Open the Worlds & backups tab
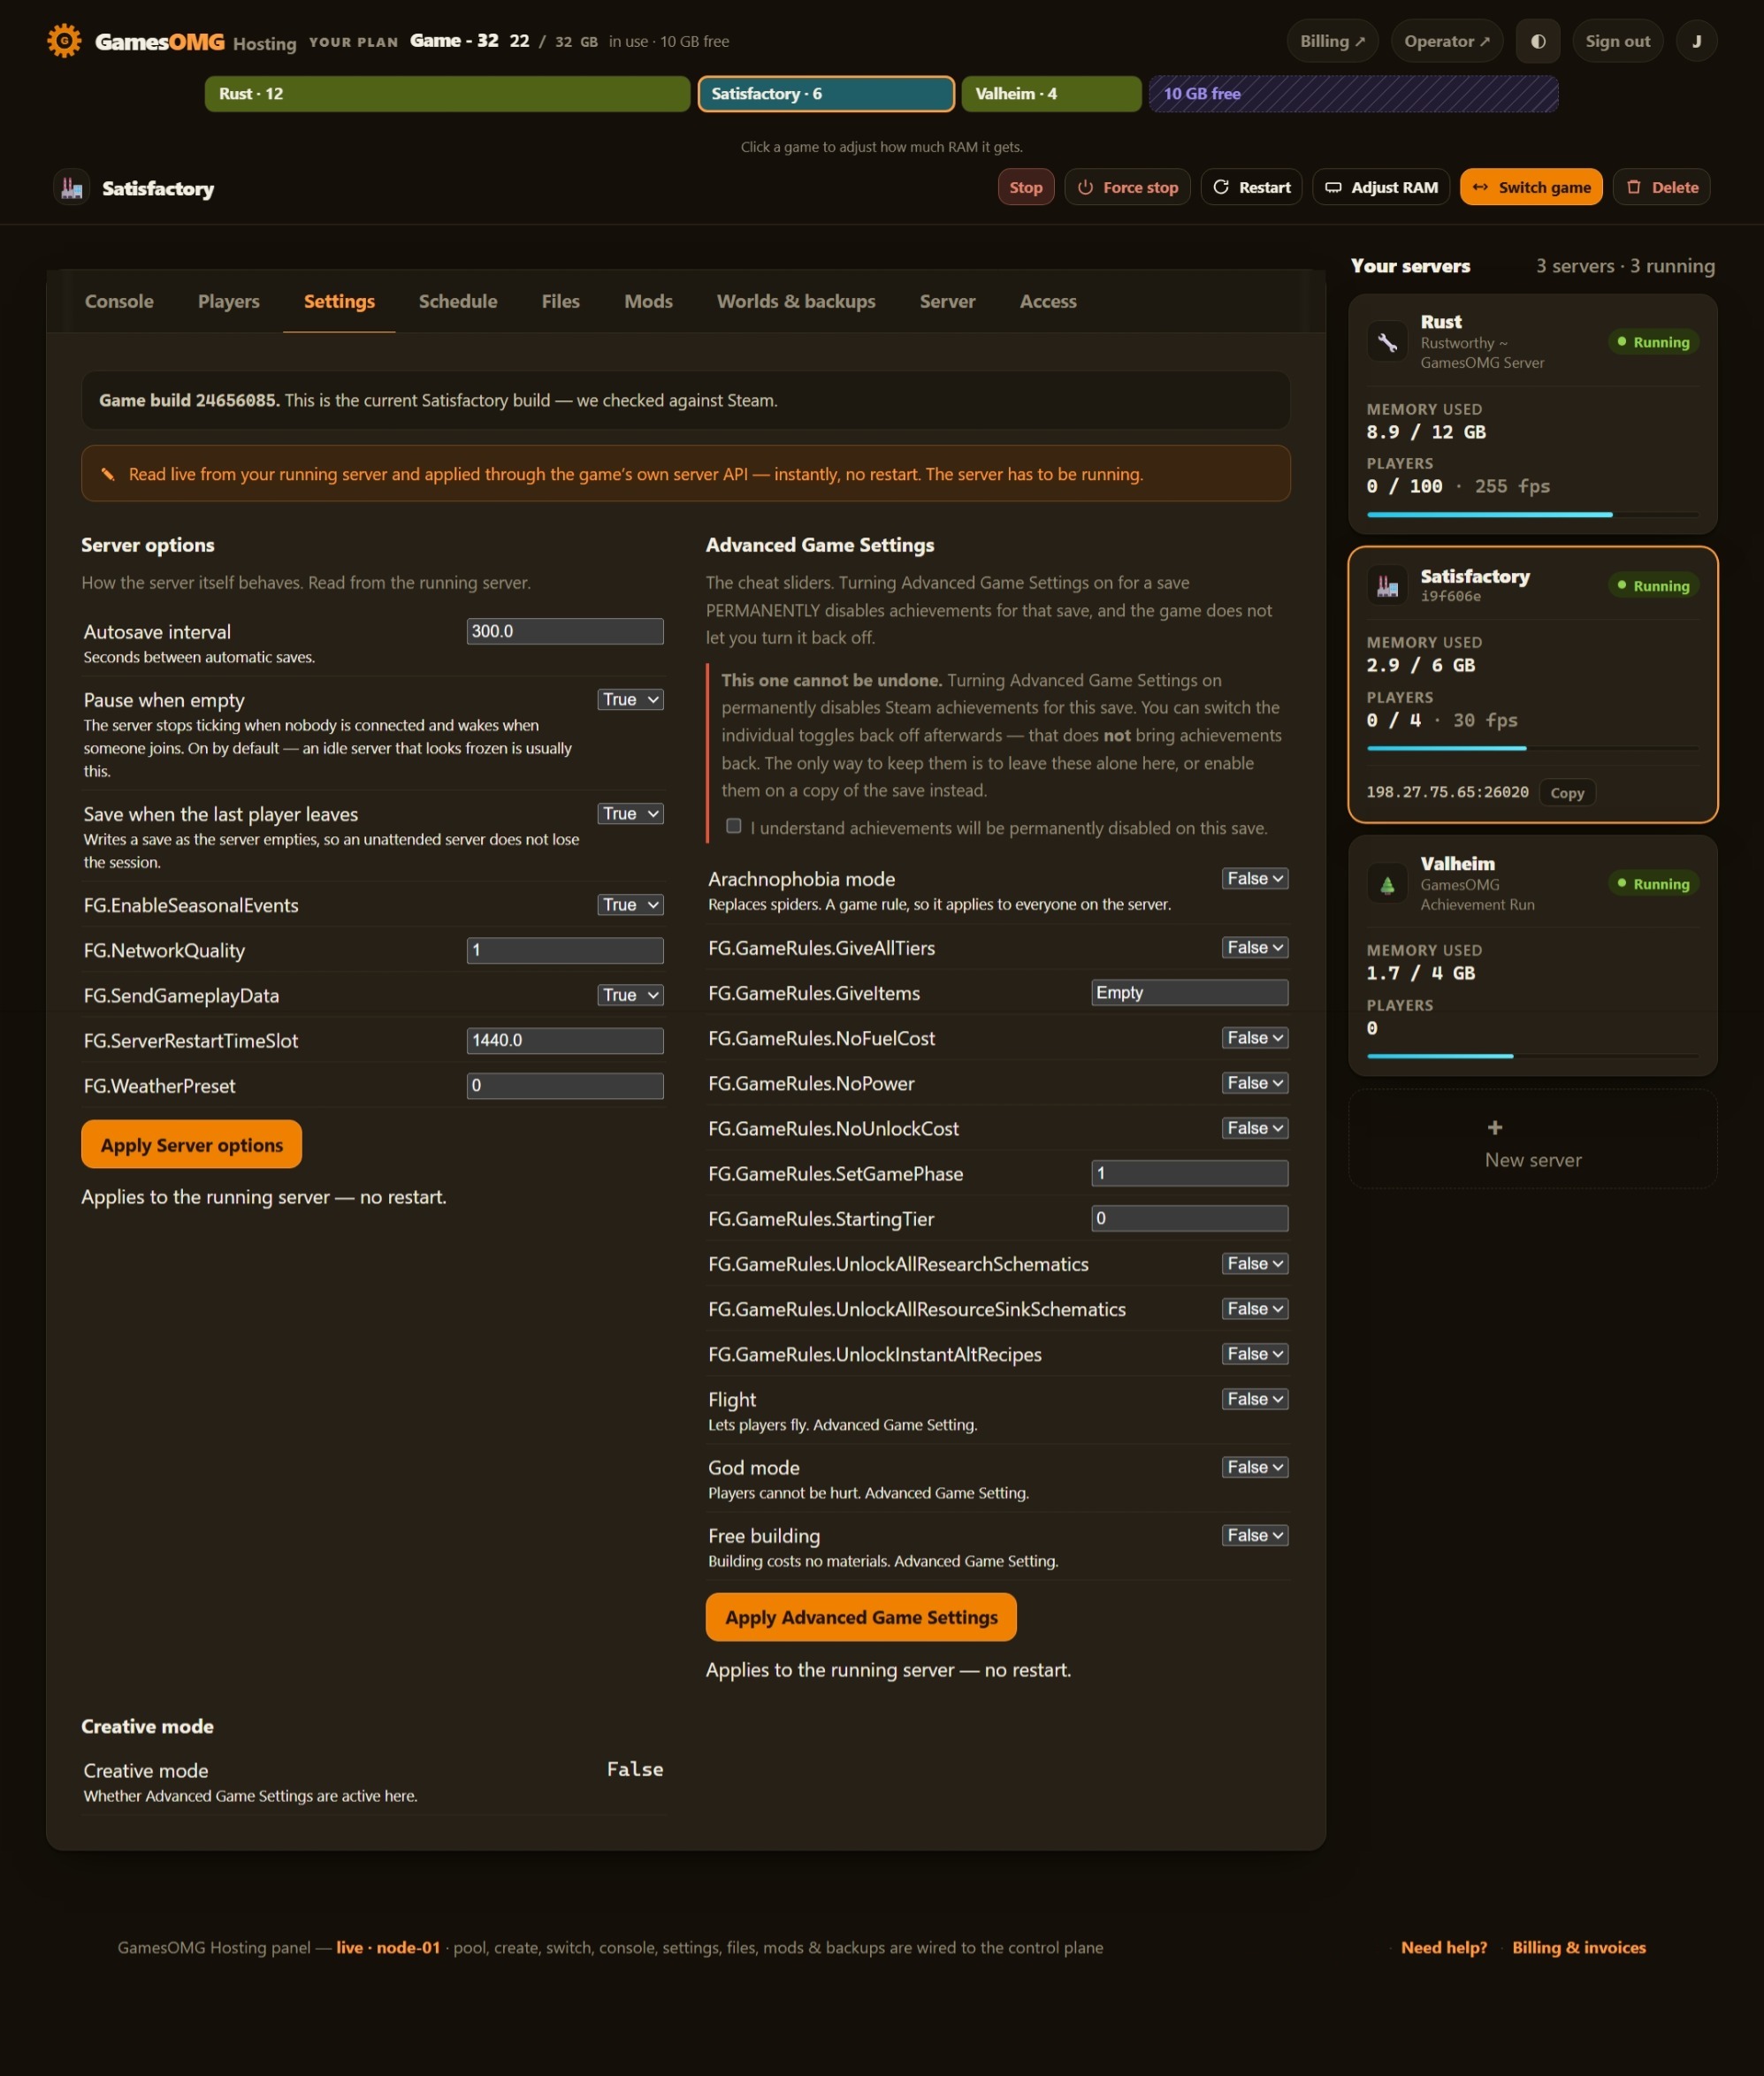Screen dimensions: 1764x2076 point(796,301)
